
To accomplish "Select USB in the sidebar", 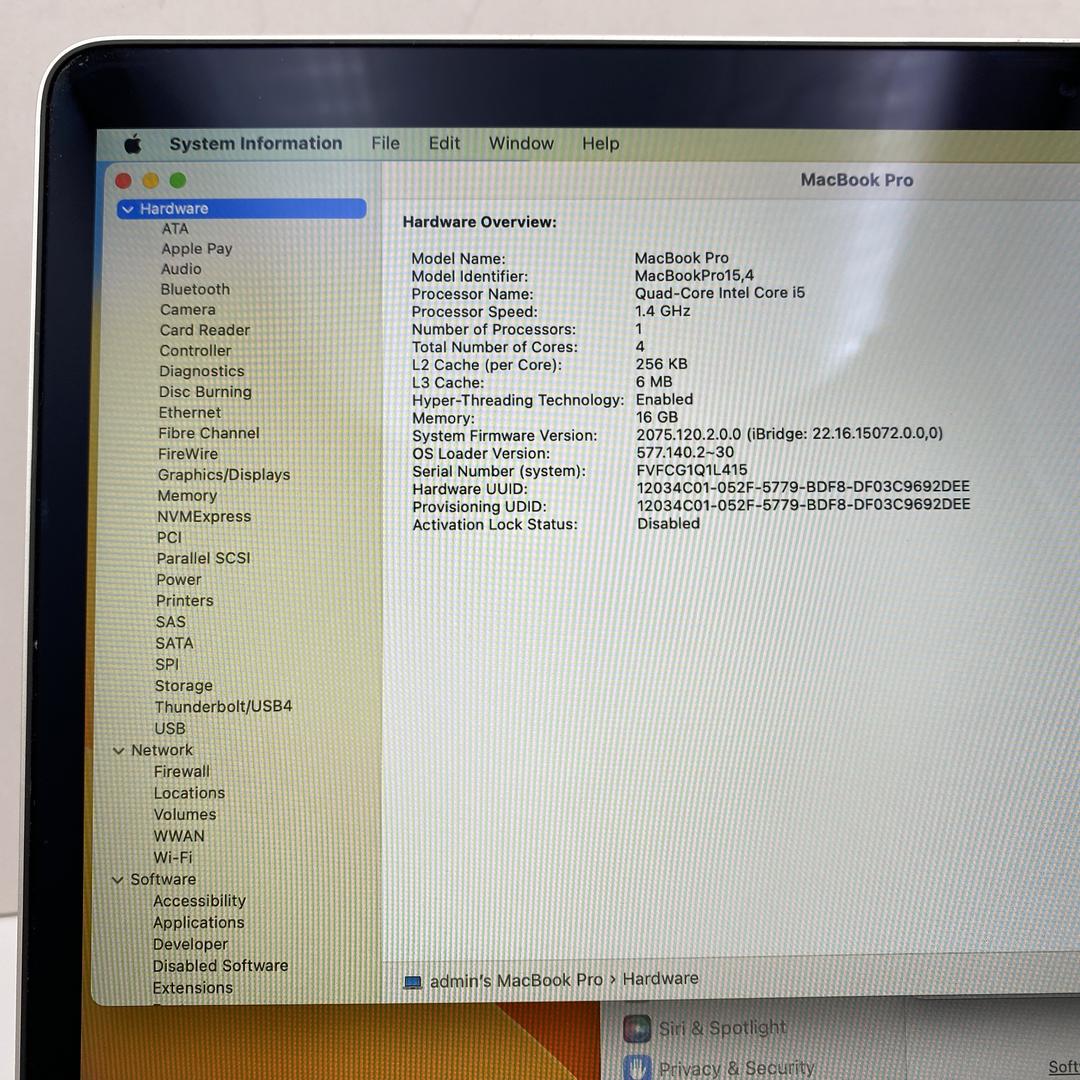I will tap(170, 729).
